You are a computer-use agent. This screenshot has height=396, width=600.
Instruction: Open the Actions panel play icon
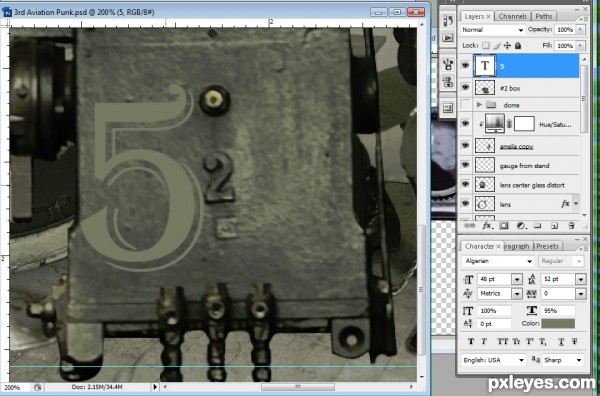point(448,37)
